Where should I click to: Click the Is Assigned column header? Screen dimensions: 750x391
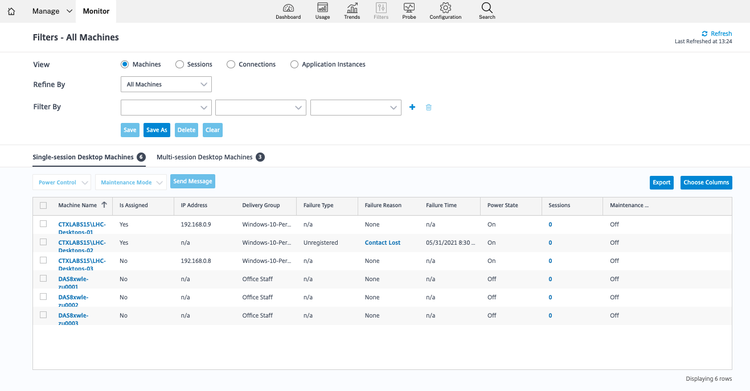point(133,205)
